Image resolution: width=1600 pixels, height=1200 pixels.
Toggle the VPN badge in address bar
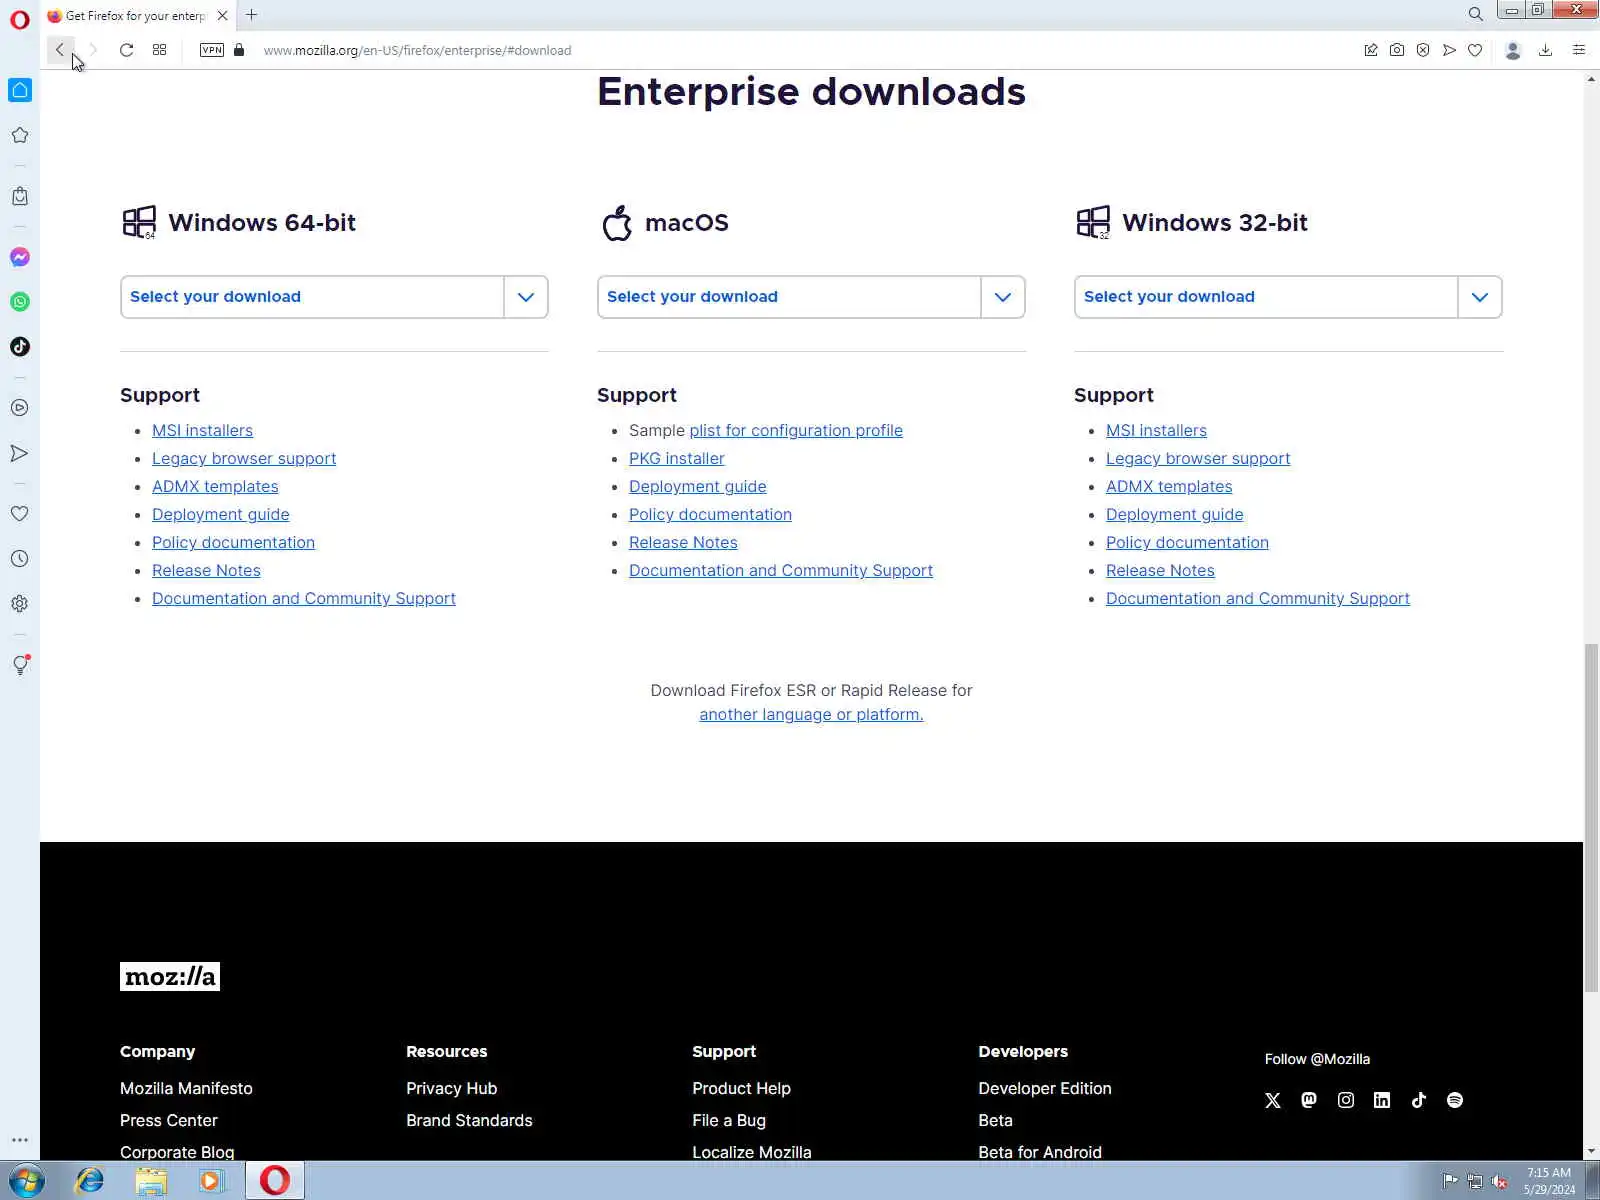pyautogui.click(x=212, y=50)
